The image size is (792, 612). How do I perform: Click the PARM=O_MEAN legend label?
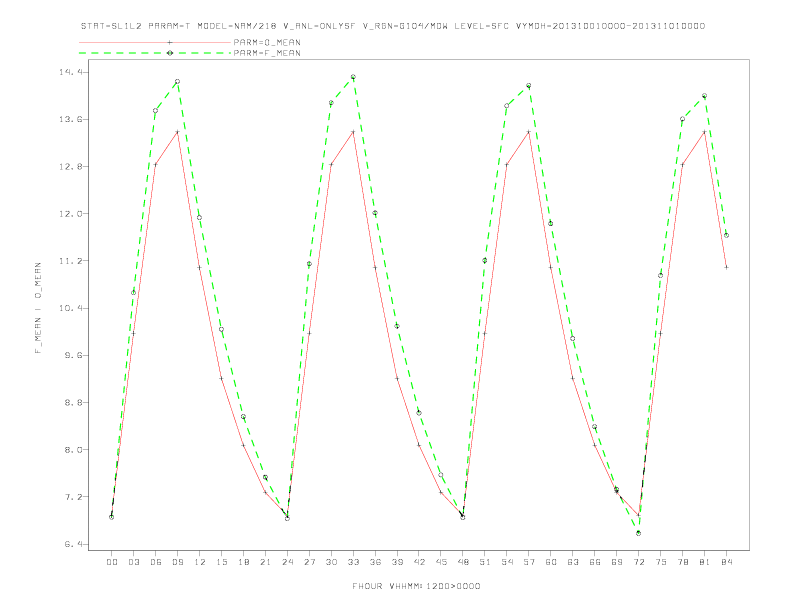pyautogui.click(x=267, y=42)
